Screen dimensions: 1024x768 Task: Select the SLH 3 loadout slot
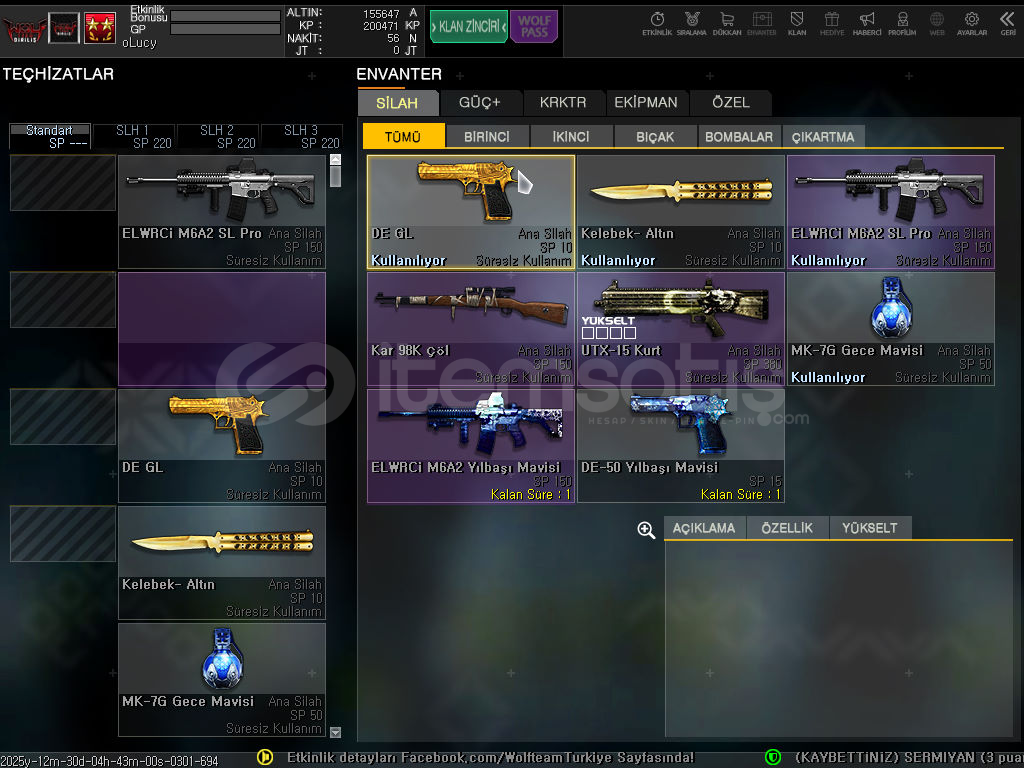point(302,136)
